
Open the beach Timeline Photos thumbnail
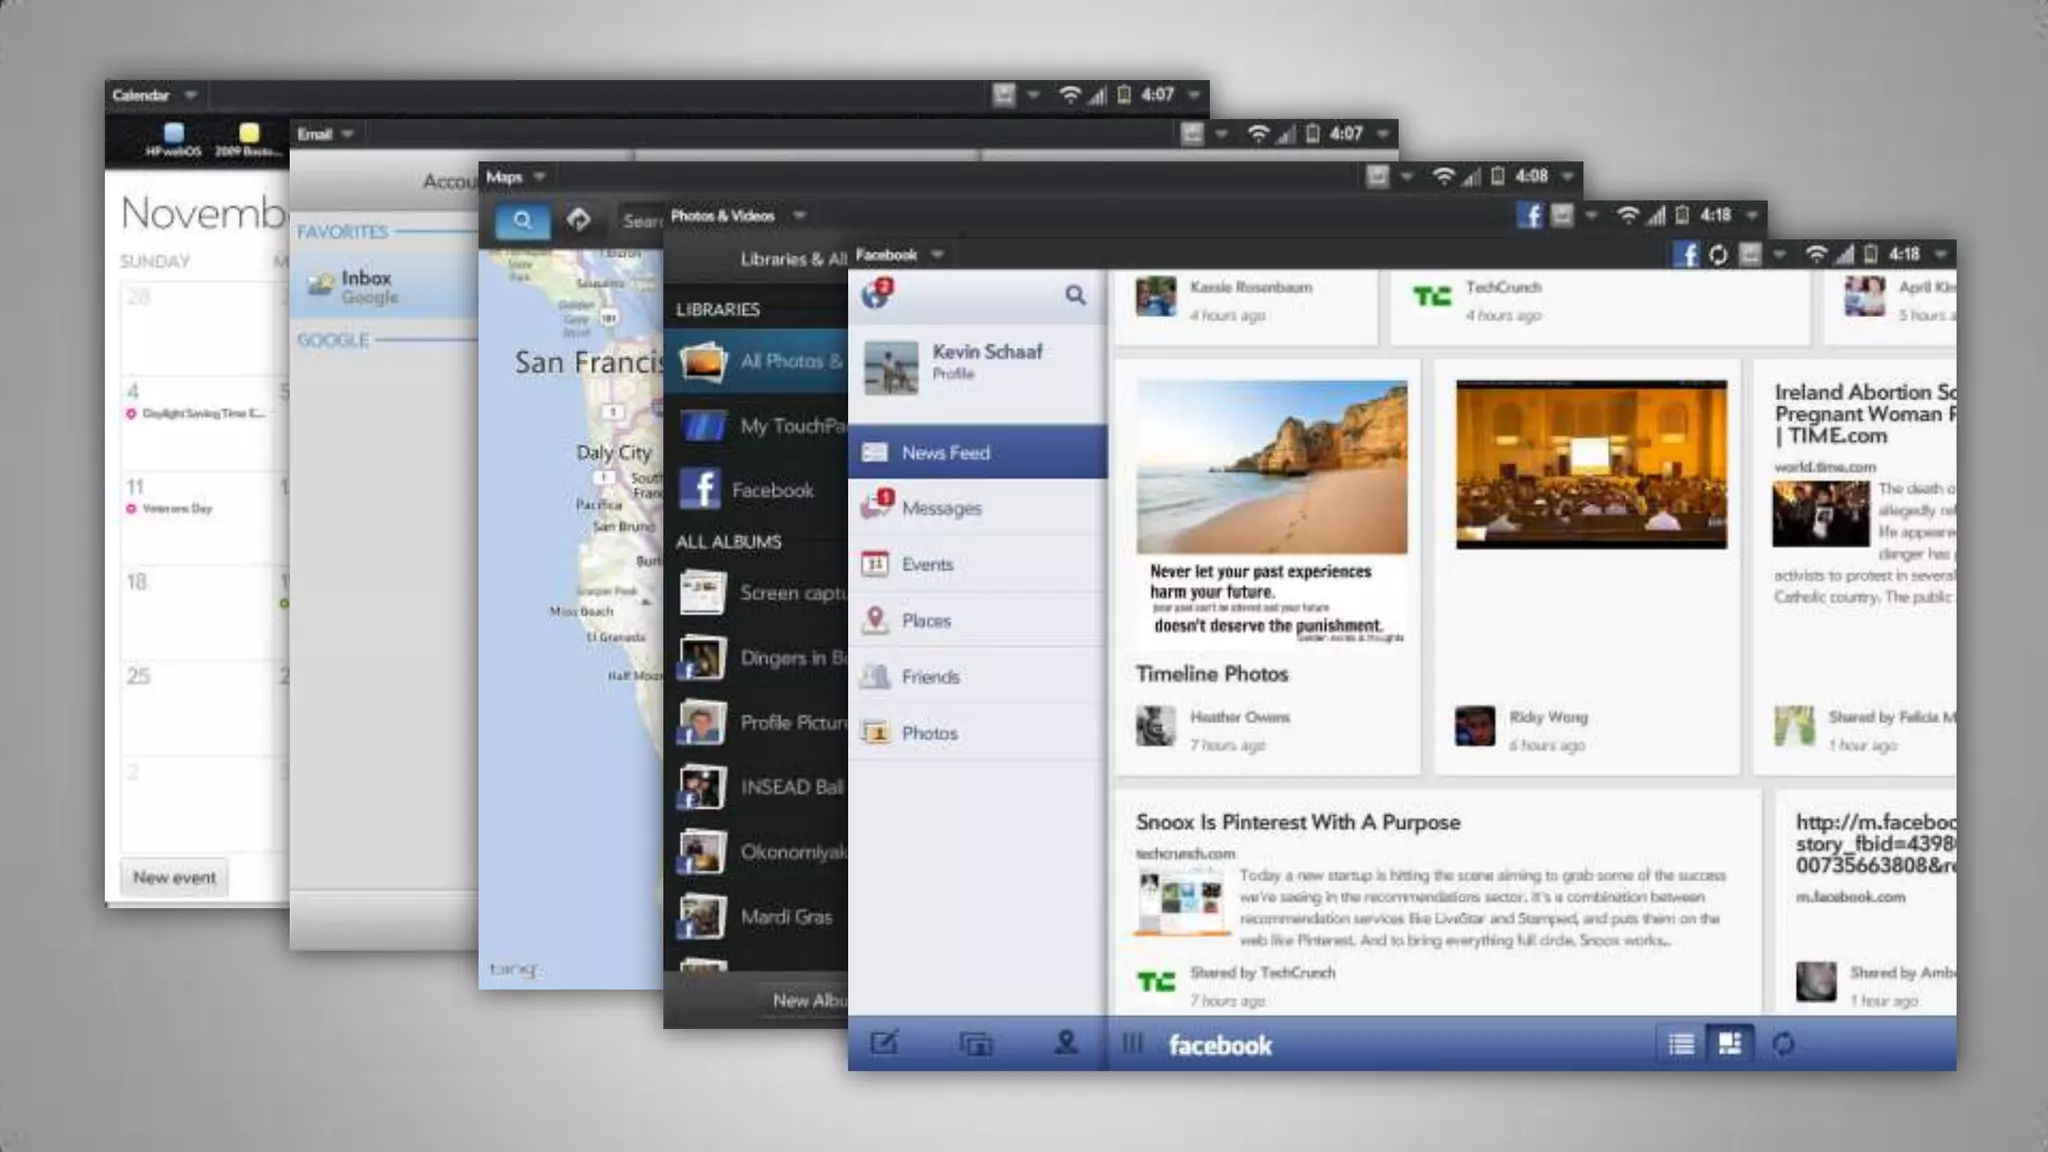click(1271, 467)
